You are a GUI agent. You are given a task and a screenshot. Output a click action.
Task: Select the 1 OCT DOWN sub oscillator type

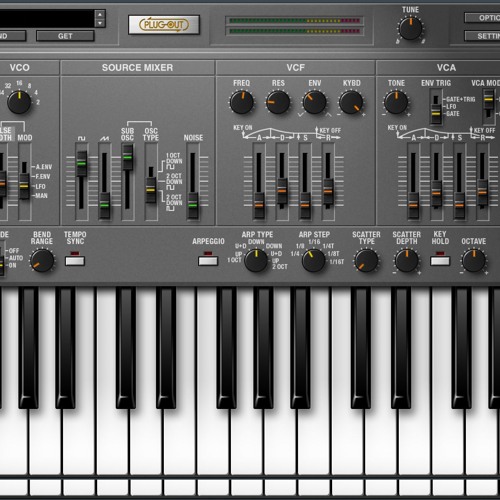pyautogui.click(x=174, y=161)
